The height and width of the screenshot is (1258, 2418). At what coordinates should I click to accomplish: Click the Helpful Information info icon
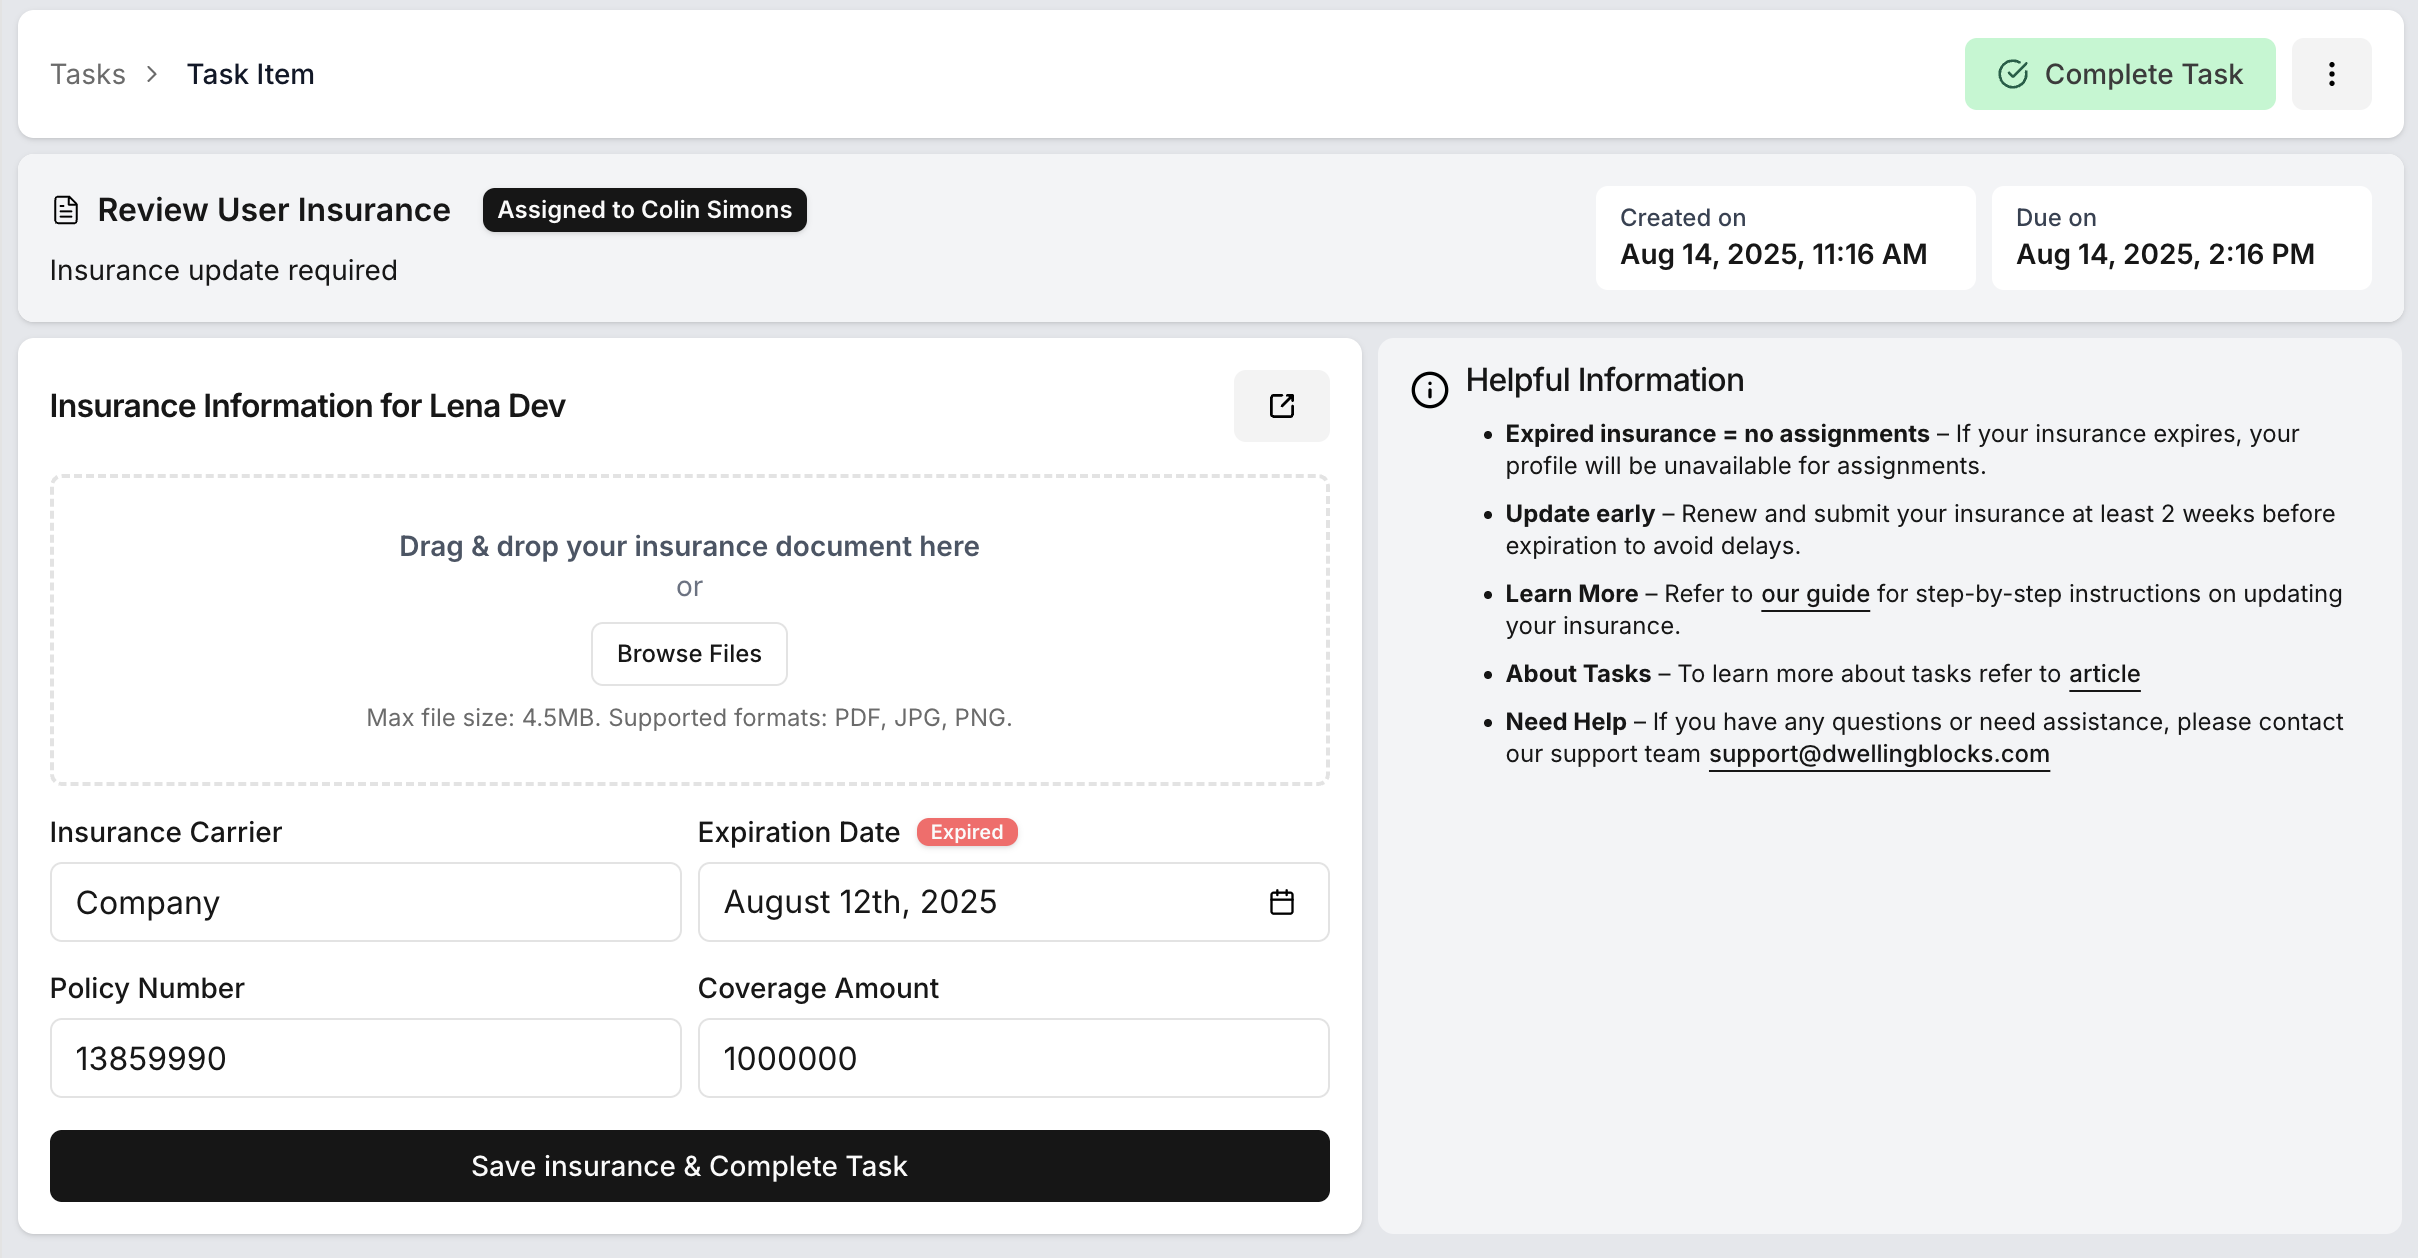pos(1429,389)
